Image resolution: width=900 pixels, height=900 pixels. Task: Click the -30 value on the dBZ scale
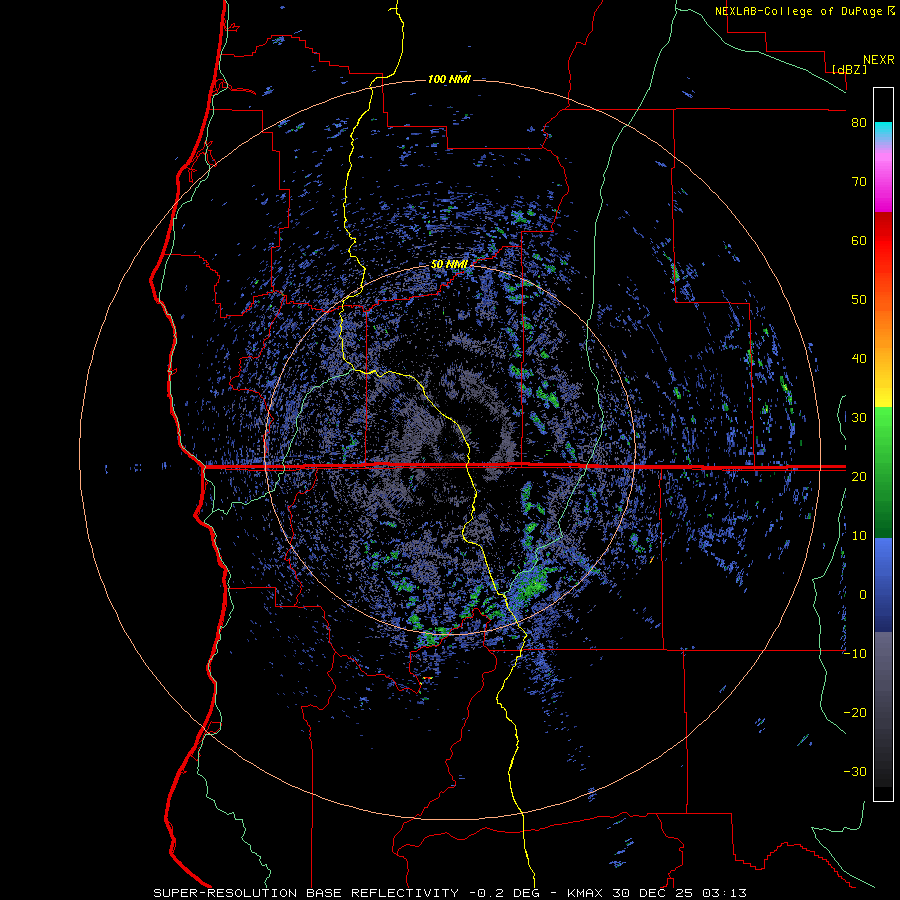click(855, 771)
